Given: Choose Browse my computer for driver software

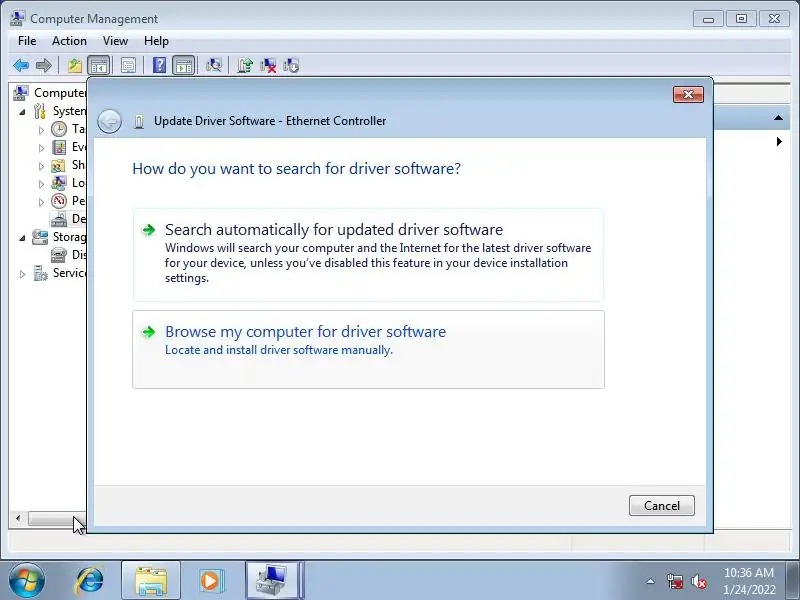Looking at the screenshot, I should point(368,349).
